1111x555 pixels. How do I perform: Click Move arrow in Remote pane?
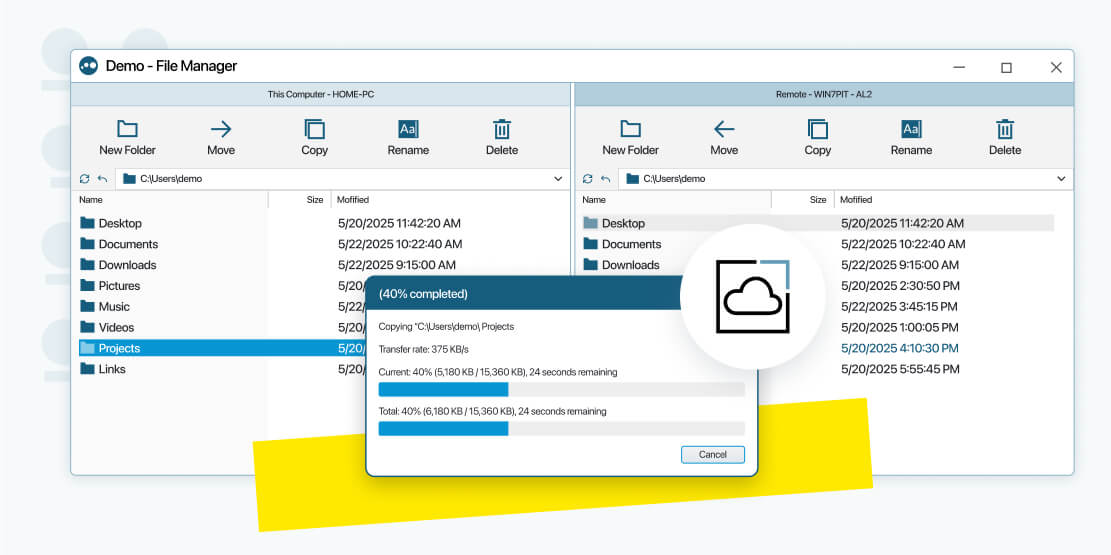coord(724,129)
